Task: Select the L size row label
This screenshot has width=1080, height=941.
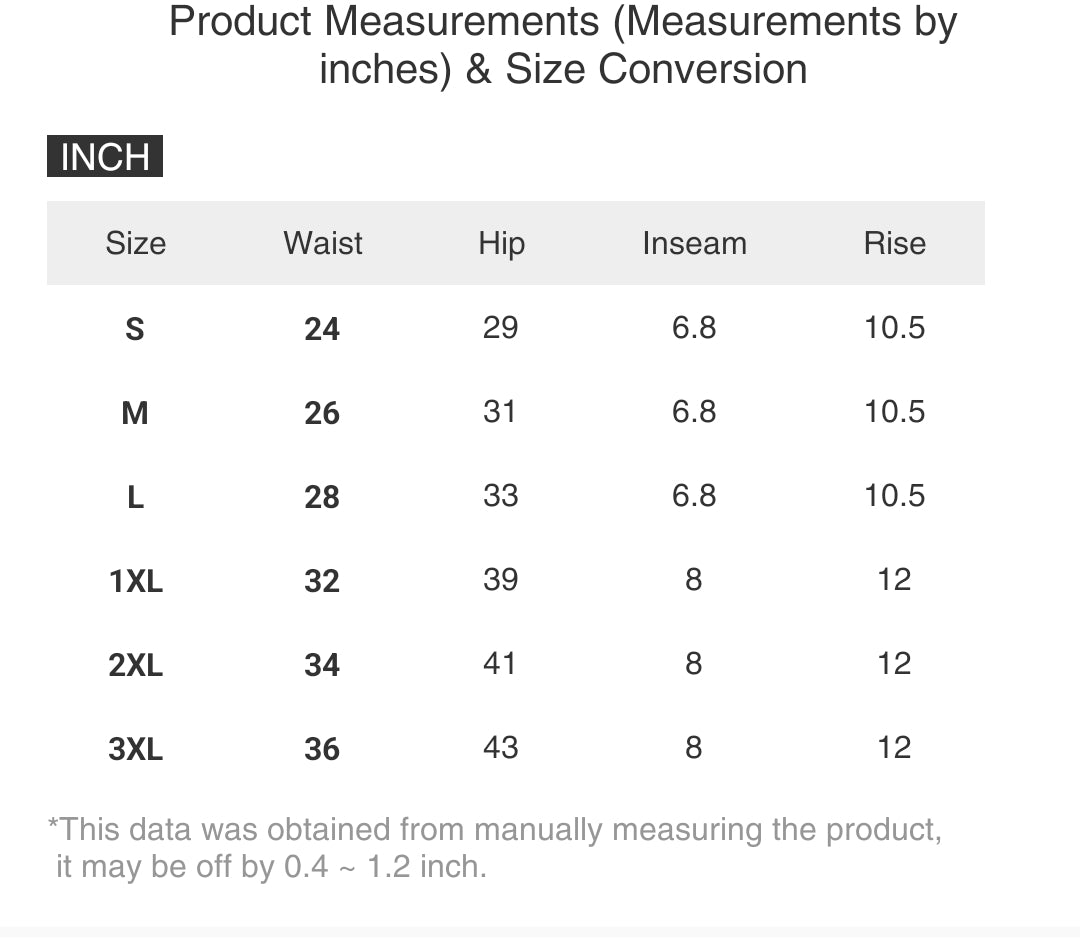Action: [135, 497]
